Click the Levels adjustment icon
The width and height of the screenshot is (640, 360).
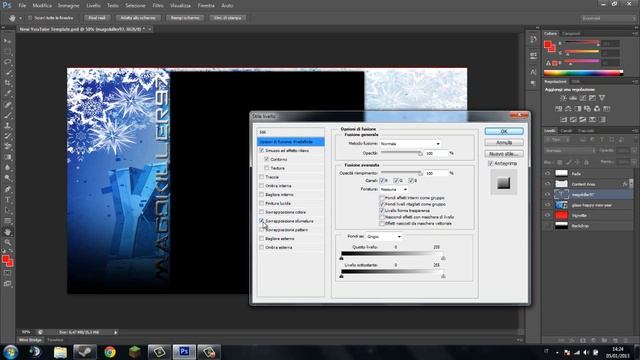click(573, 98)
